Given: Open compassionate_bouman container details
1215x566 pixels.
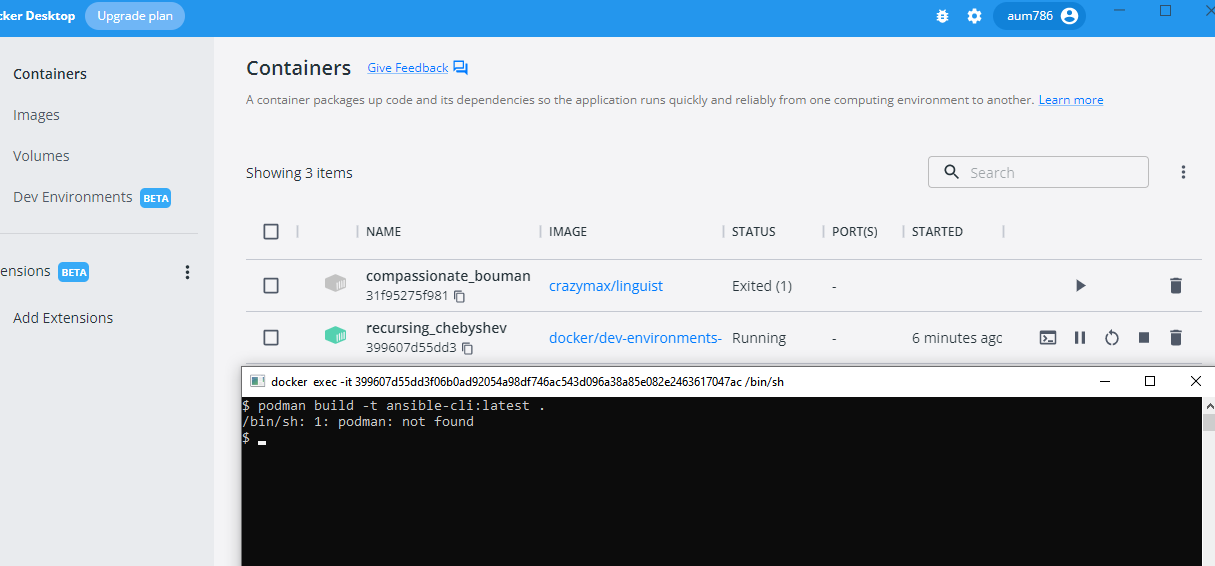Looking at the screenshot, I should [x=448, y=275].
